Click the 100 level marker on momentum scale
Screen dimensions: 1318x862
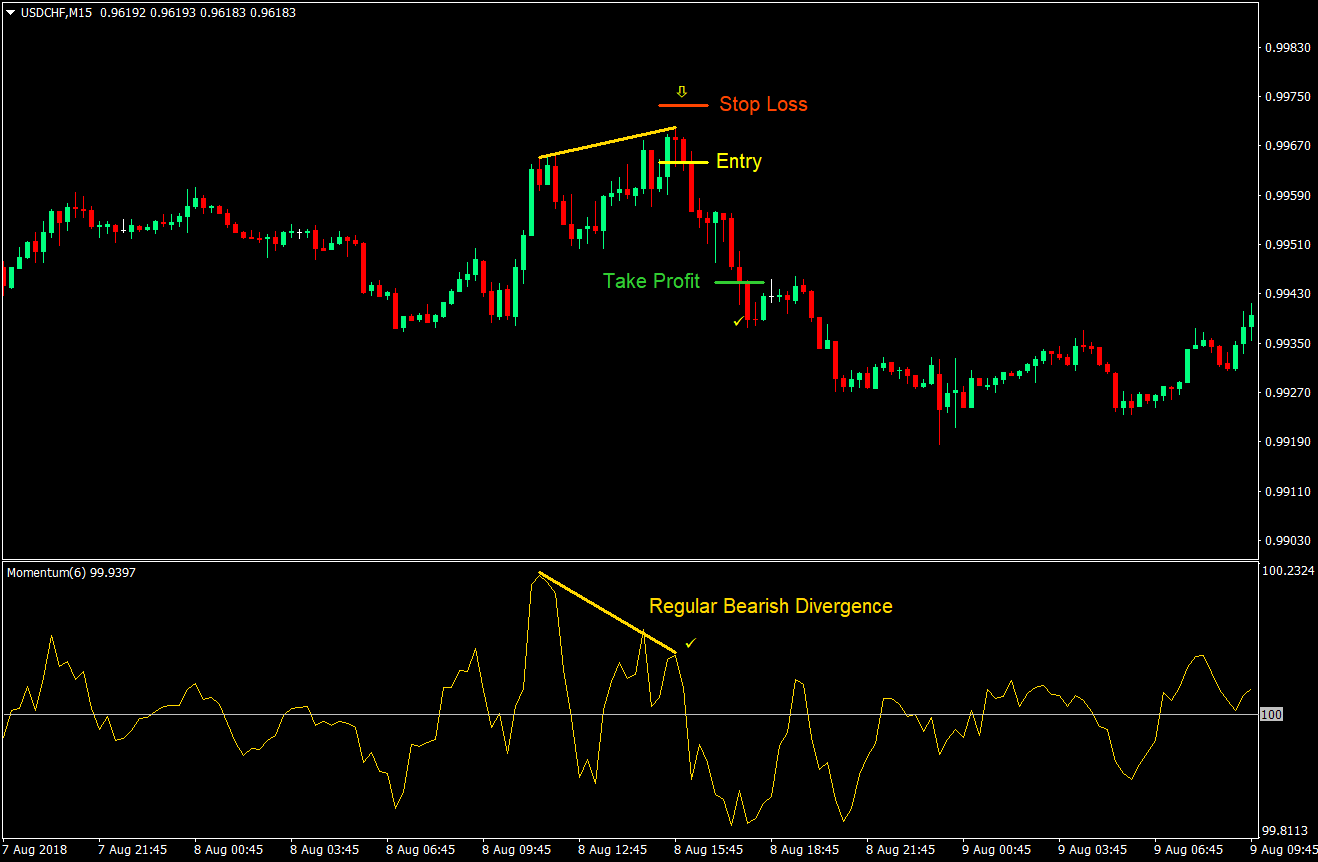click(1271, 715)
